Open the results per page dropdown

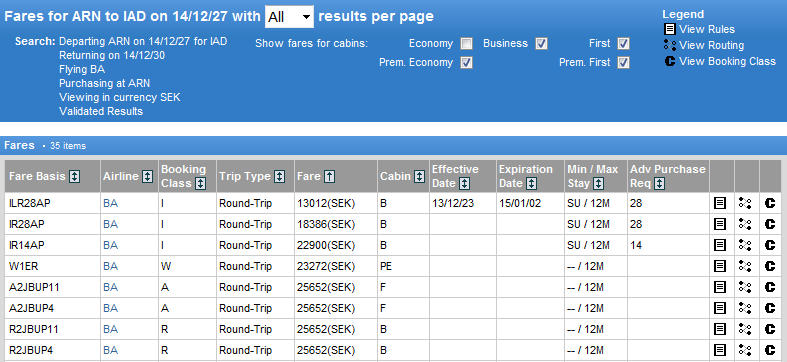(x=289, y=17)
